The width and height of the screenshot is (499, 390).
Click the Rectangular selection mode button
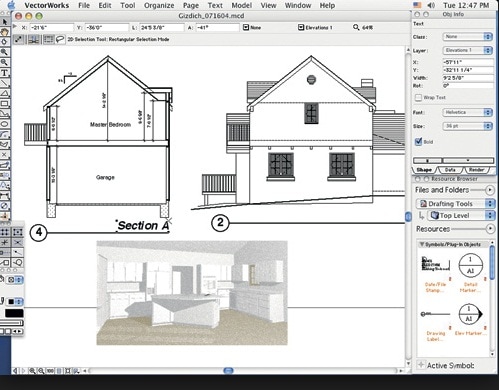click(x=49, y=39)
